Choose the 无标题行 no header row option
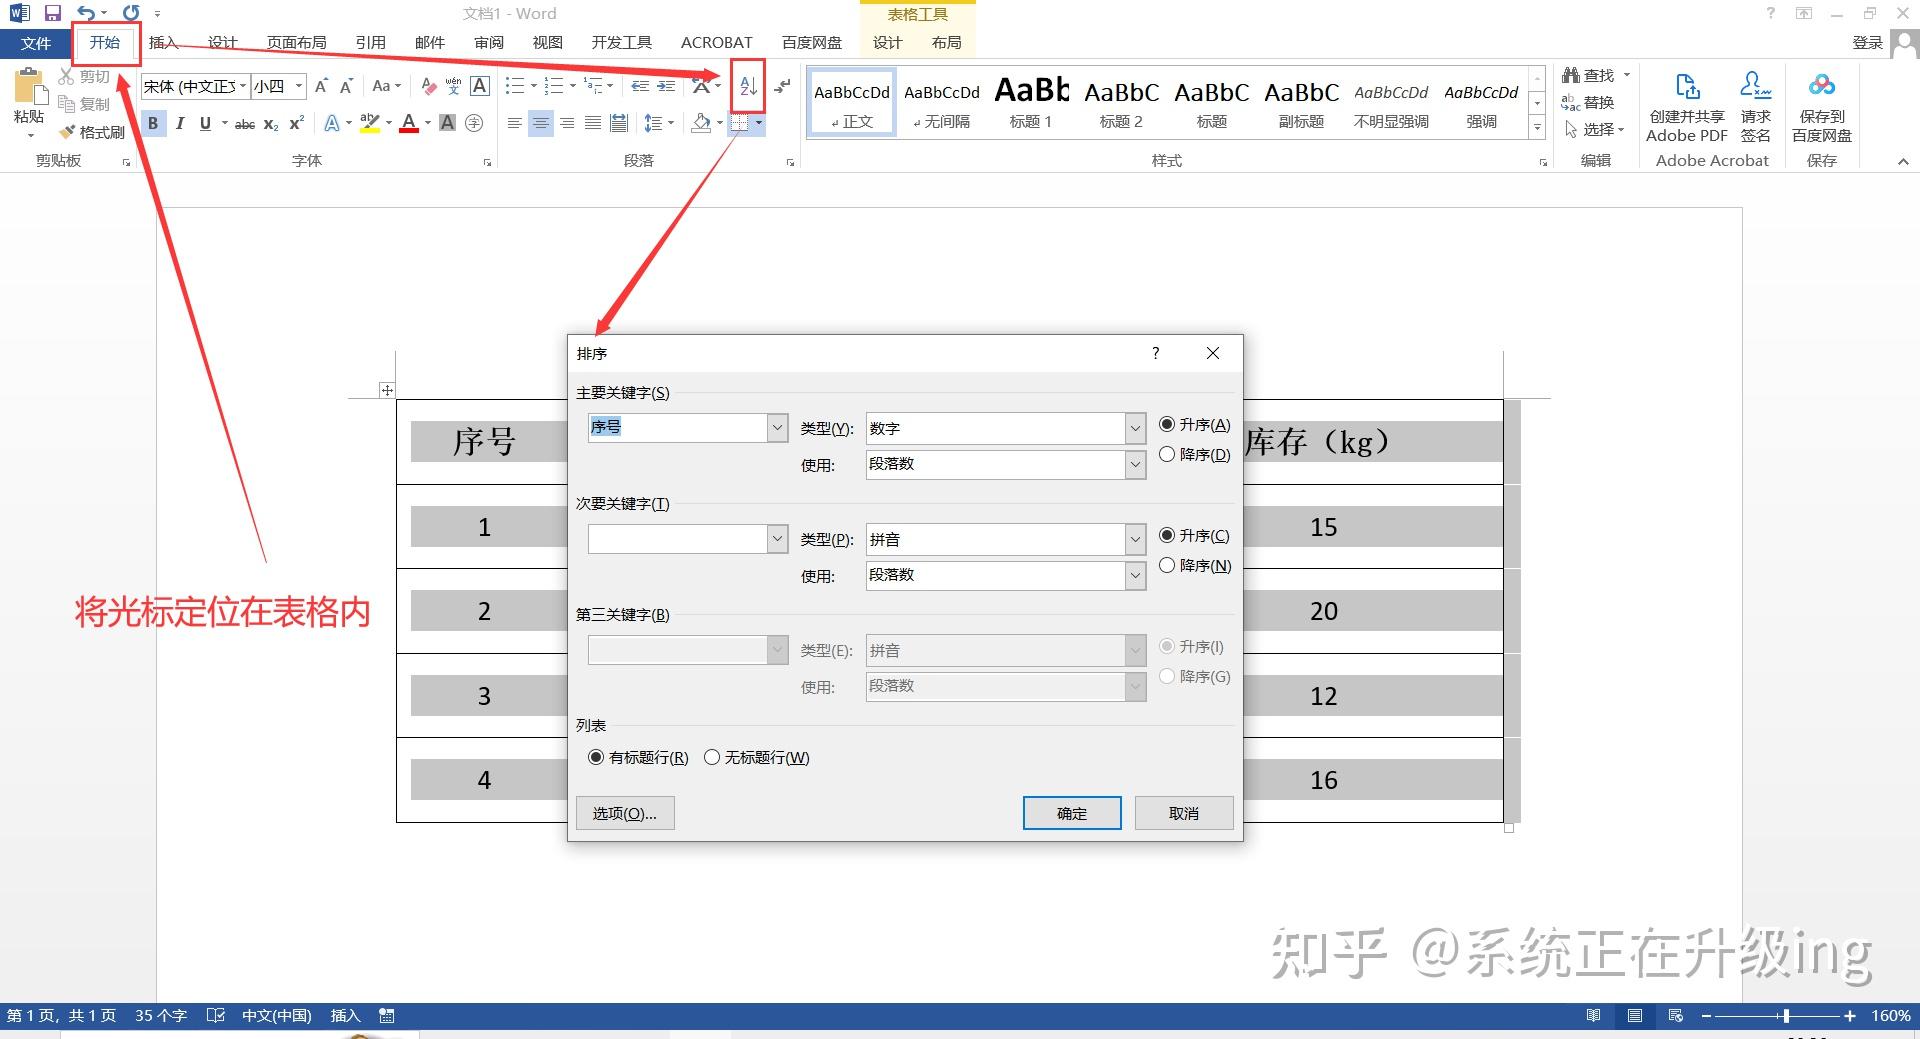Viewport: 1920px width, 1039px height. (757, 758)
